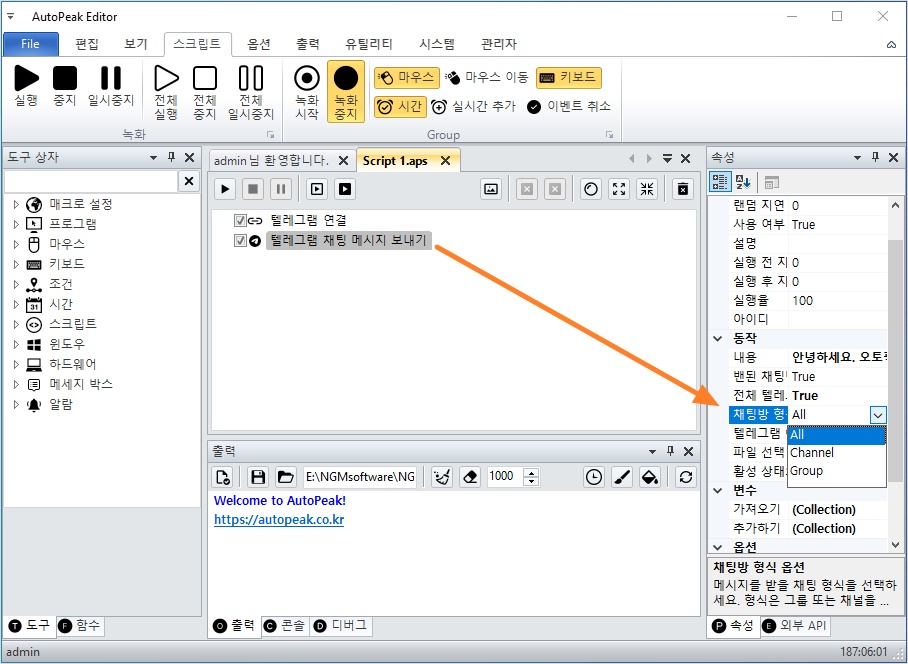Choose Group from chat type dropdown

pyautogui.click(x=837, y=471)
